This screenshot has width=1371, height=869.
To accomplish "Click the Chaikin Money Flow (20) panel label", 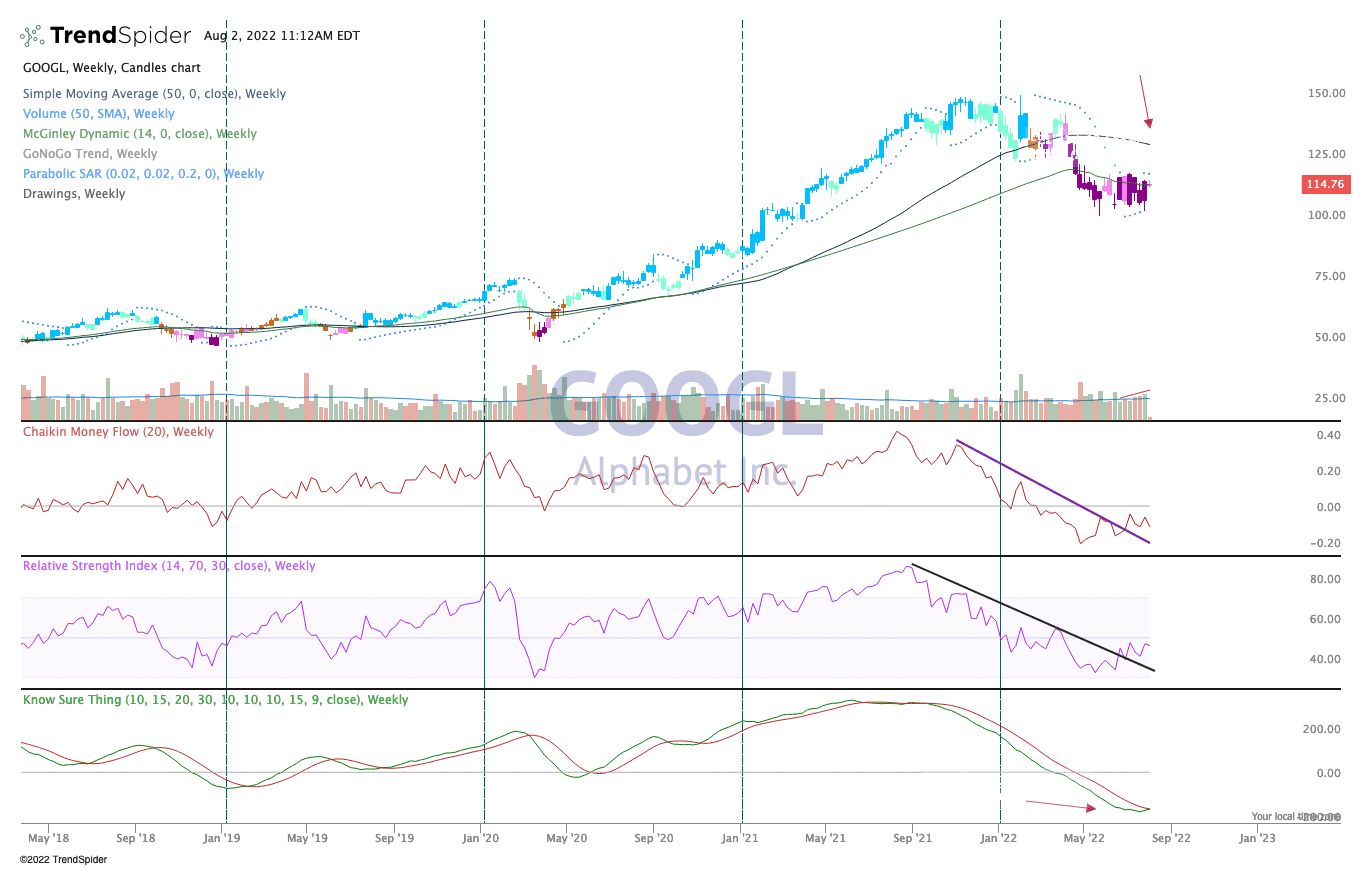I will point(118,432).
